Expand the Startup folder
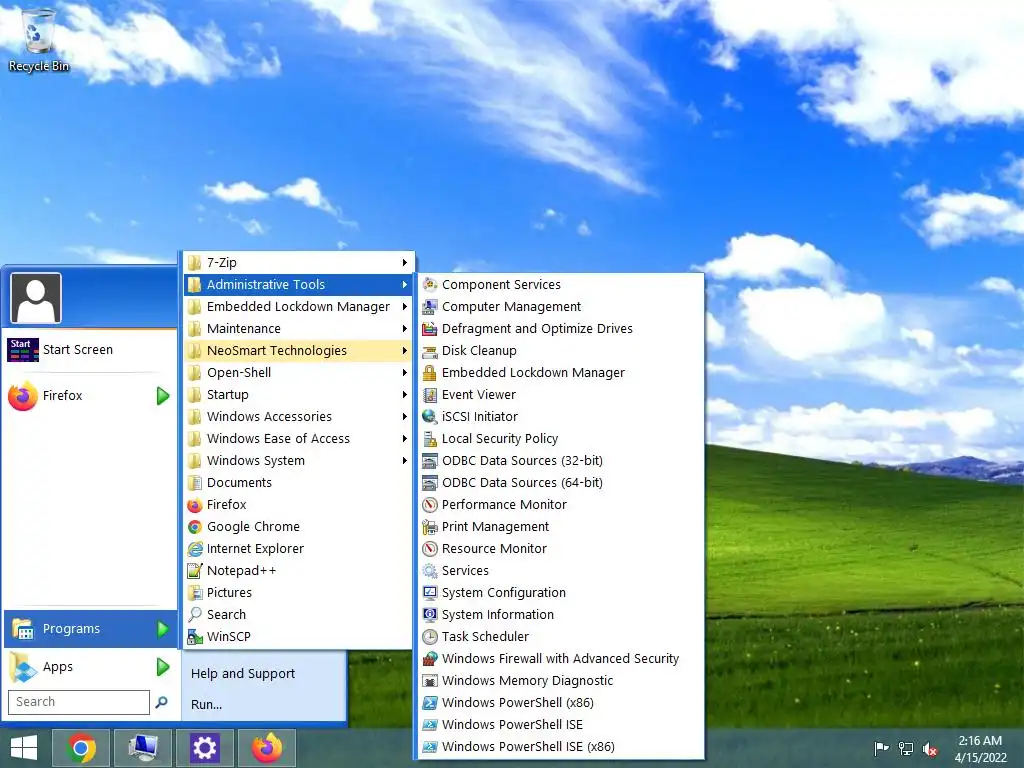Image resolution: width=1024 pixels, height=768 pixels. pos(298,394)
